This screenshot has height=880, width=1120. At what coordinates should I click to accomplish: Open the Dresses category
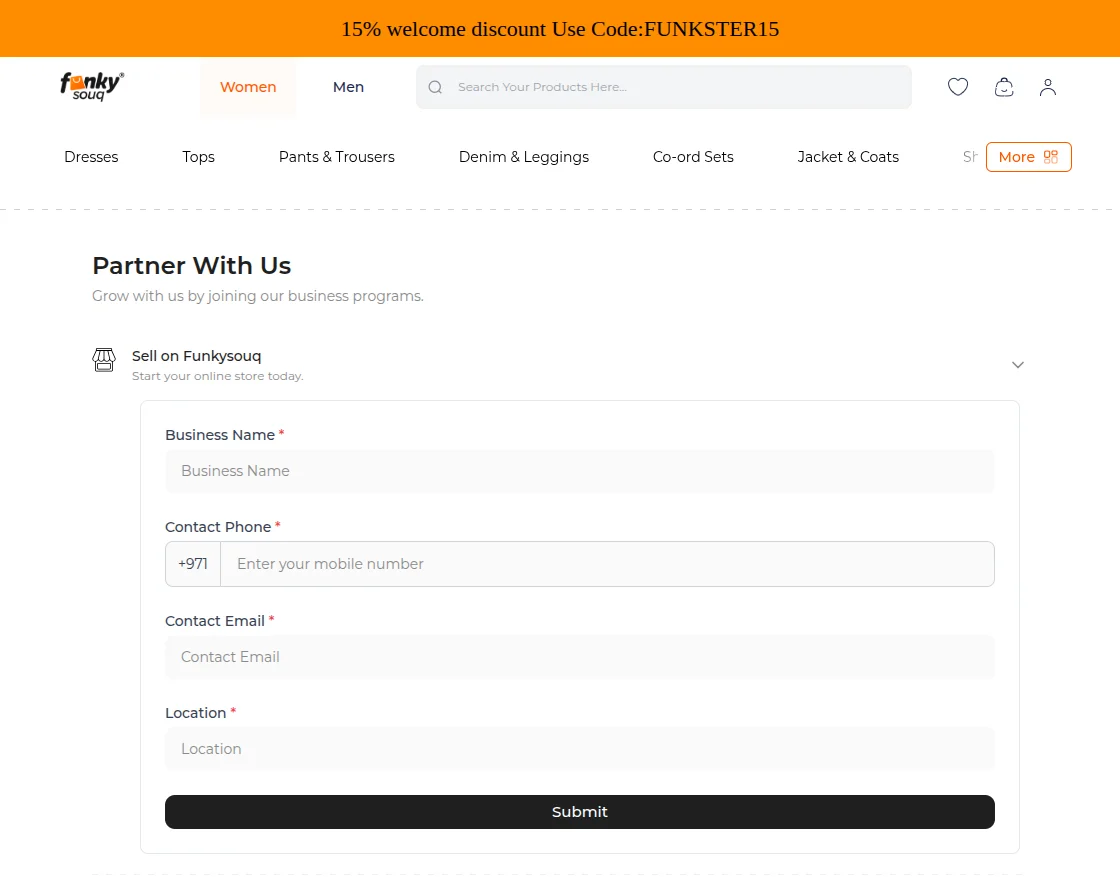(91, 157)
